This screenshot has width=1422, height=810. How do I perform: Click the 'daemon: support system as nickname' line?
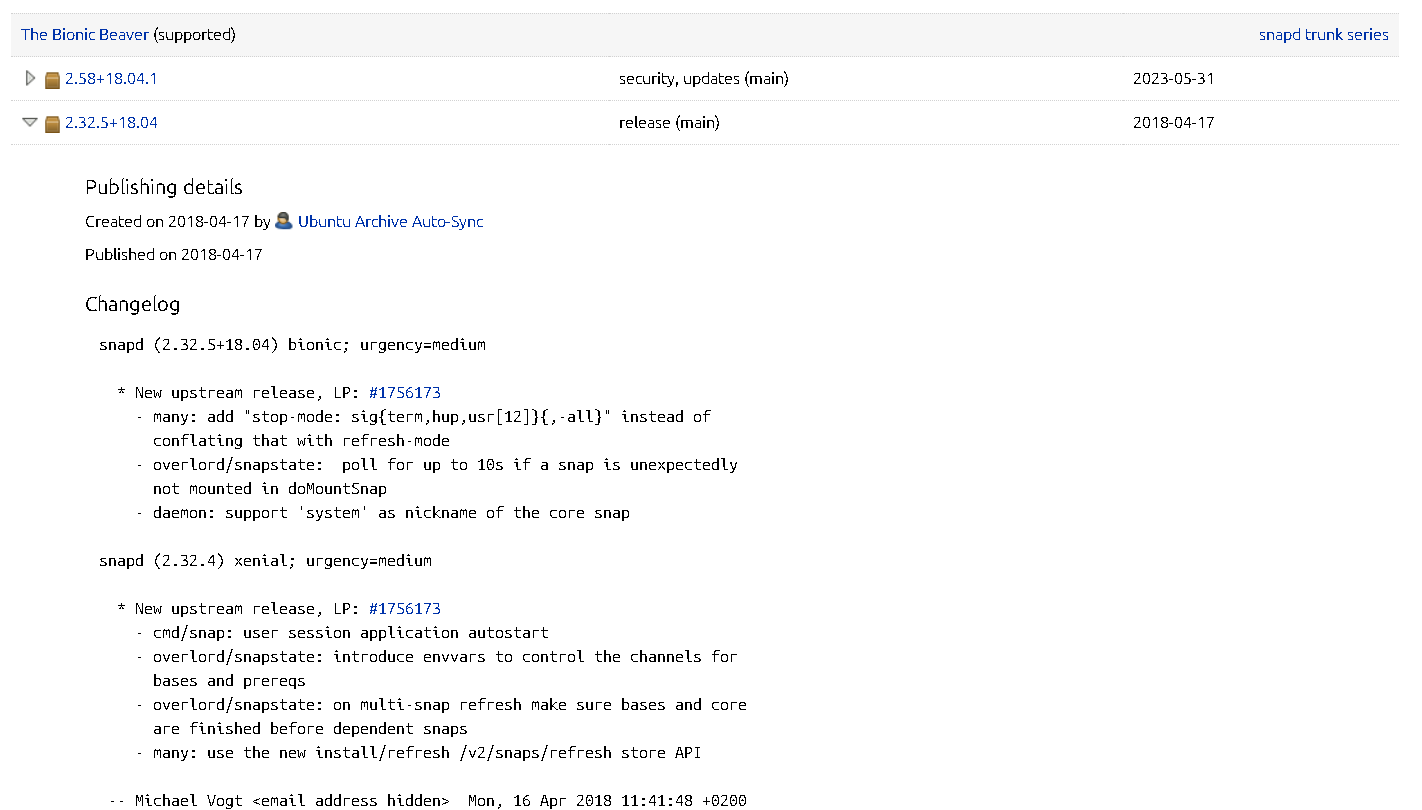tap(383, 512)
